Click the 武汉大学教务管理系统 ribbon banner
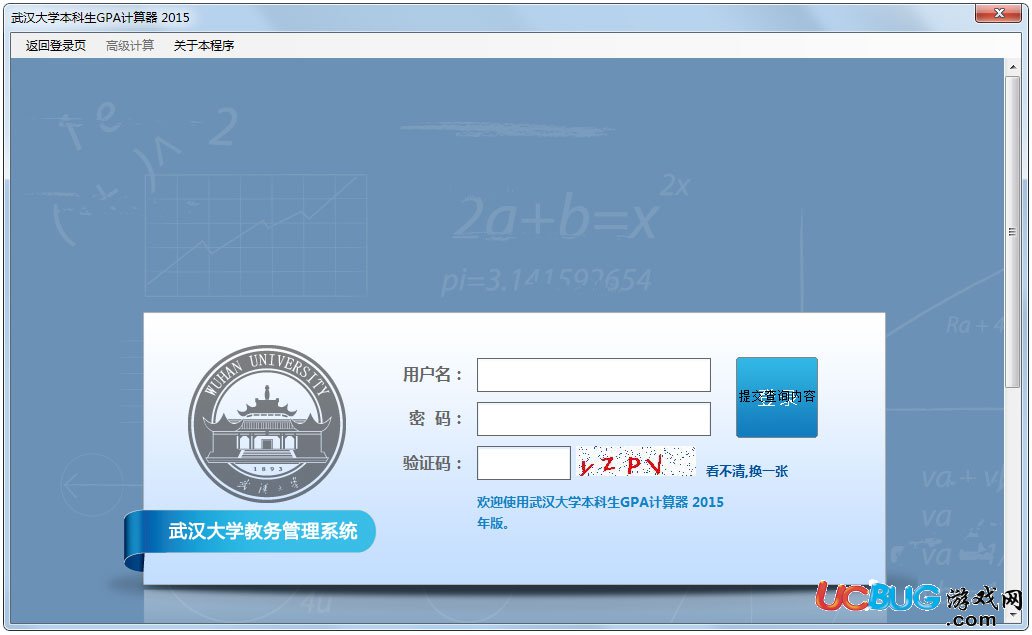Viewport: 1032px width, 635px height. [250, 531]
